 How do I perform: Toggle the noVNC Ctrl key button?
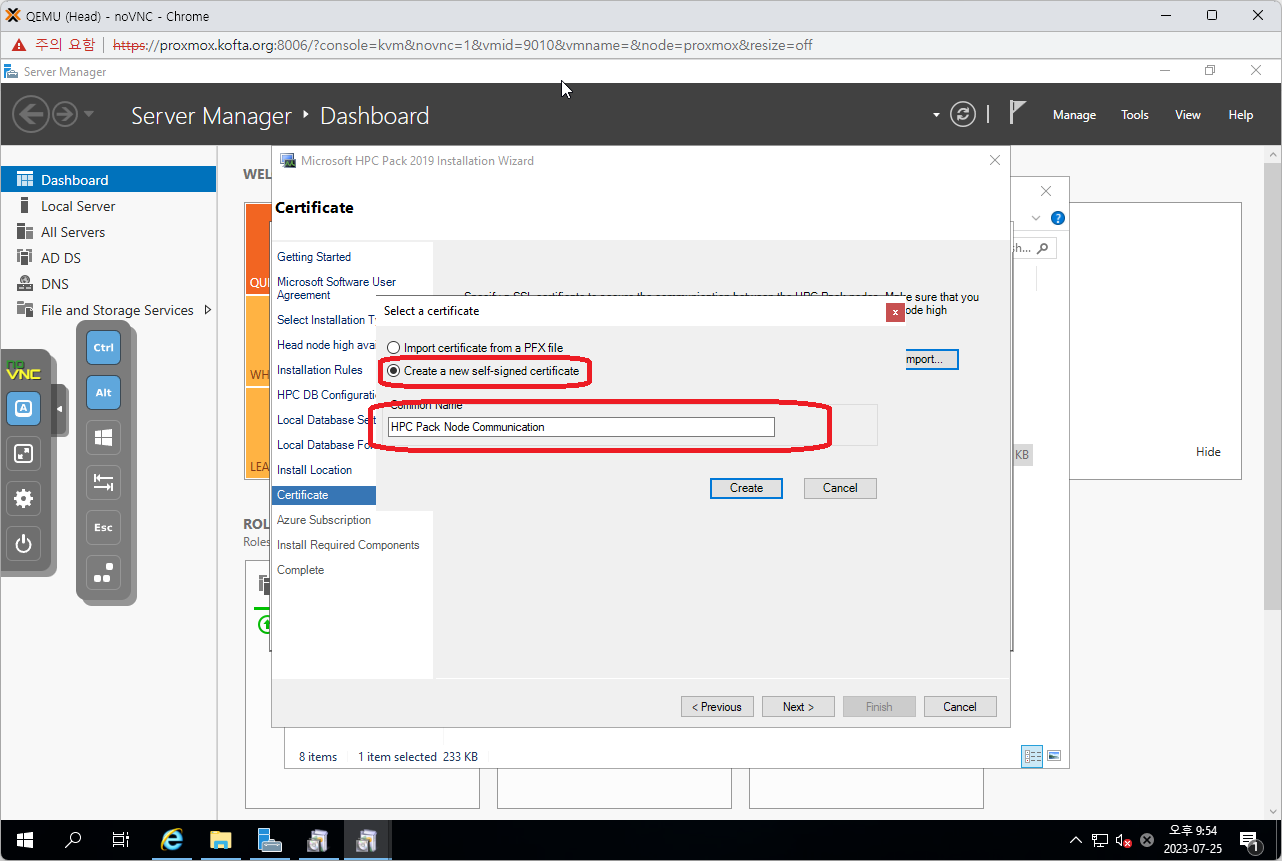tap(103, 348)
